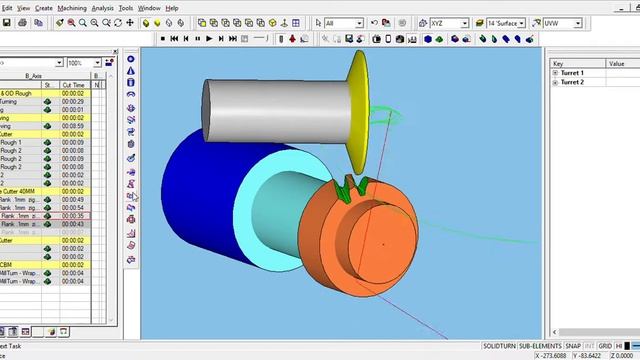Toggle GRID in status bar
This screenshot has height=360, width=640.
pos(605,346)
